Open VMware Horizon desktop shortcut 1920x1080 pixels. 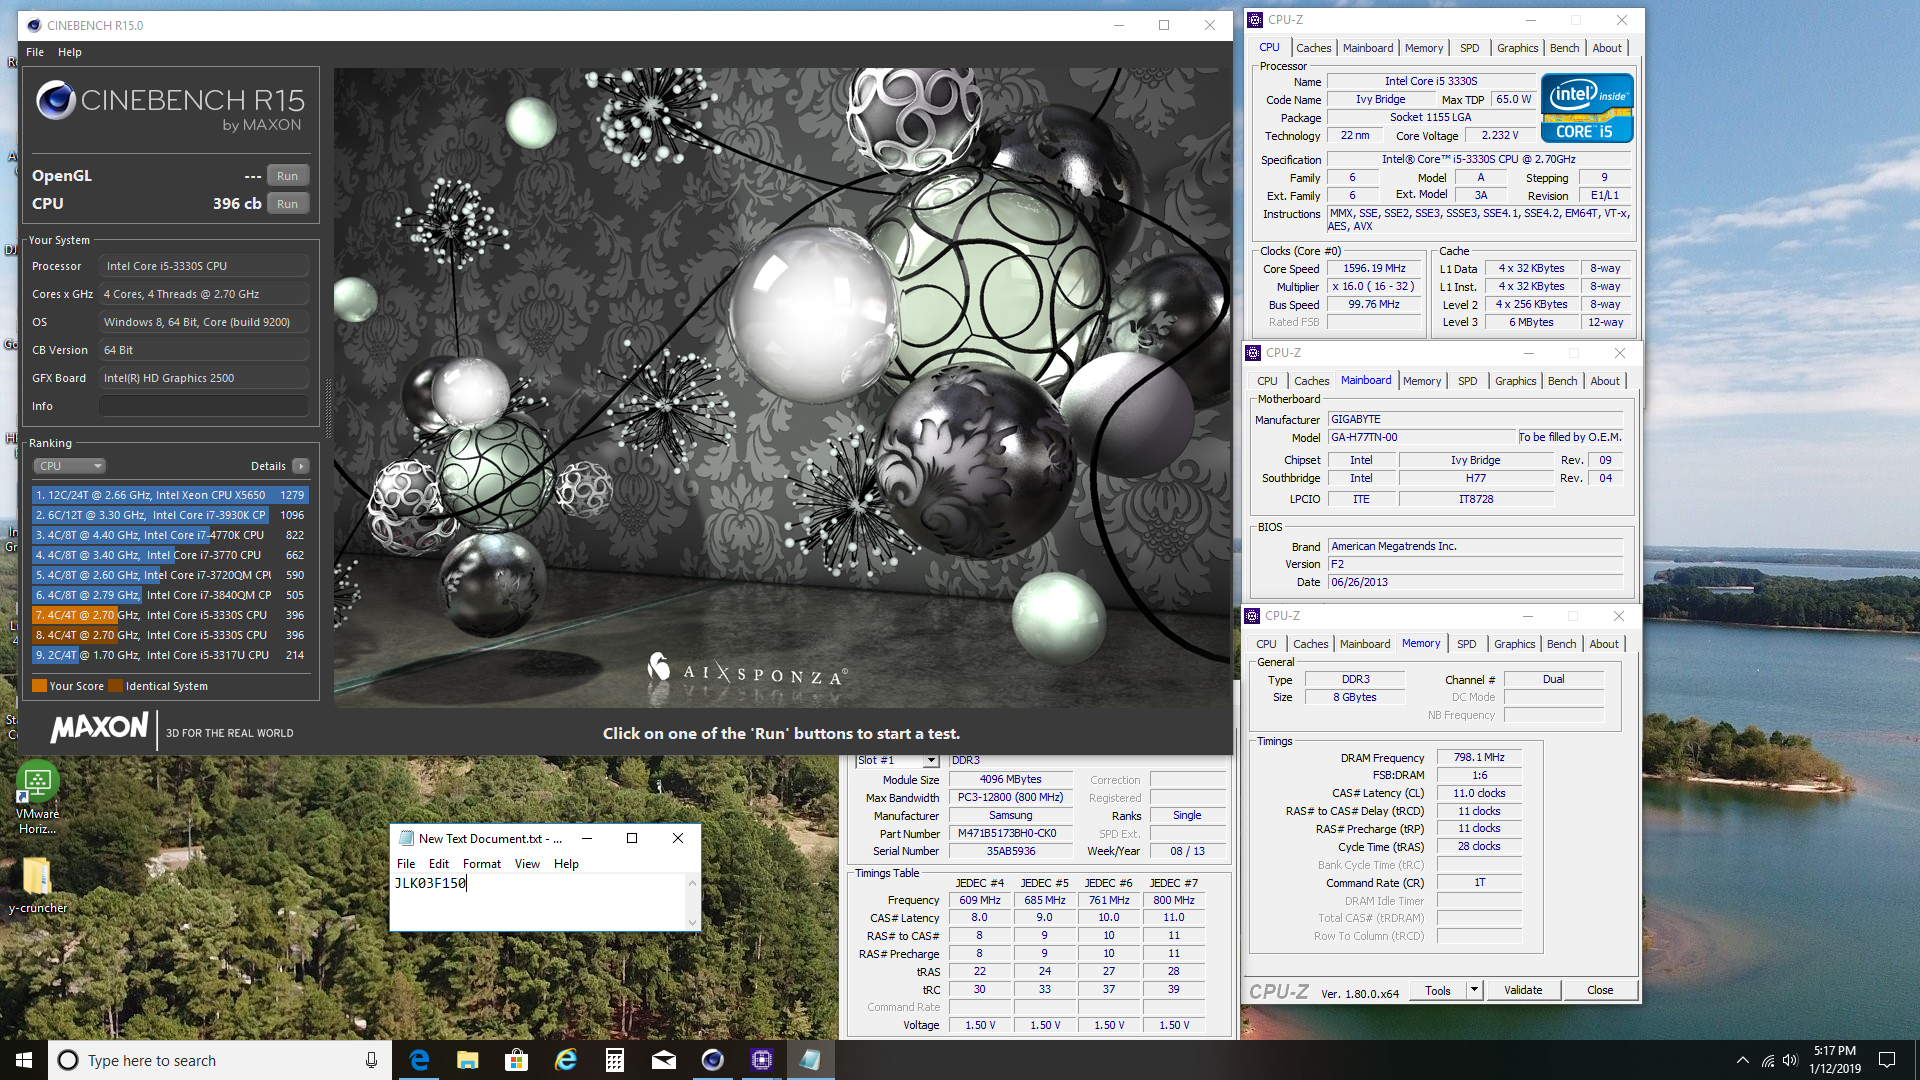click(37, 798)
